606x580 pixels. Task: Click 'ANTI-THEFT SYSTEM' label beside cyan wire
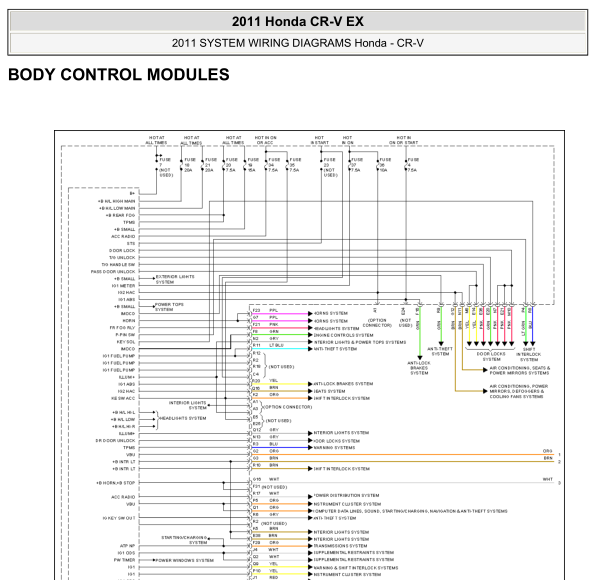click(x=335, y=349)
